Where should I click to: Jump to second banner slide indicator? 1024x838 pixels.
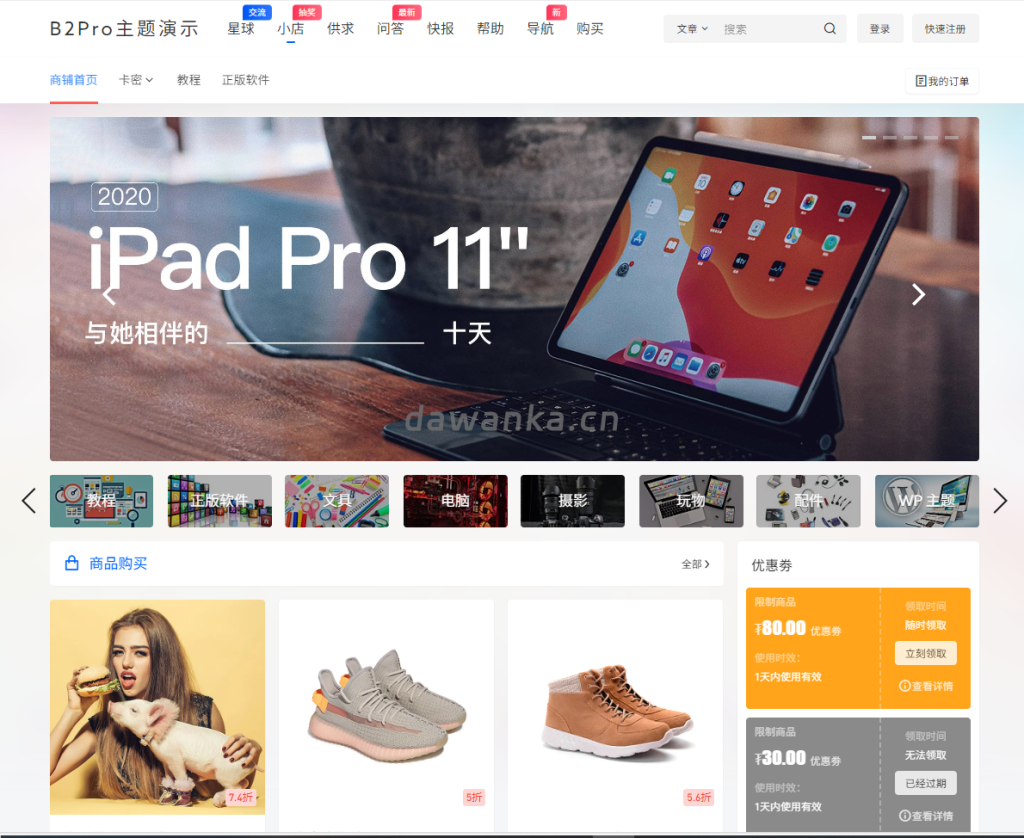[x=889, y=138]
